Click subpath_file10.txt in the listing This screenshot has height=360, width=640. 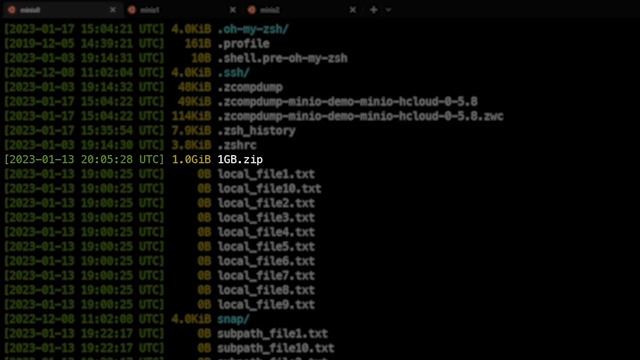(276, 348)
